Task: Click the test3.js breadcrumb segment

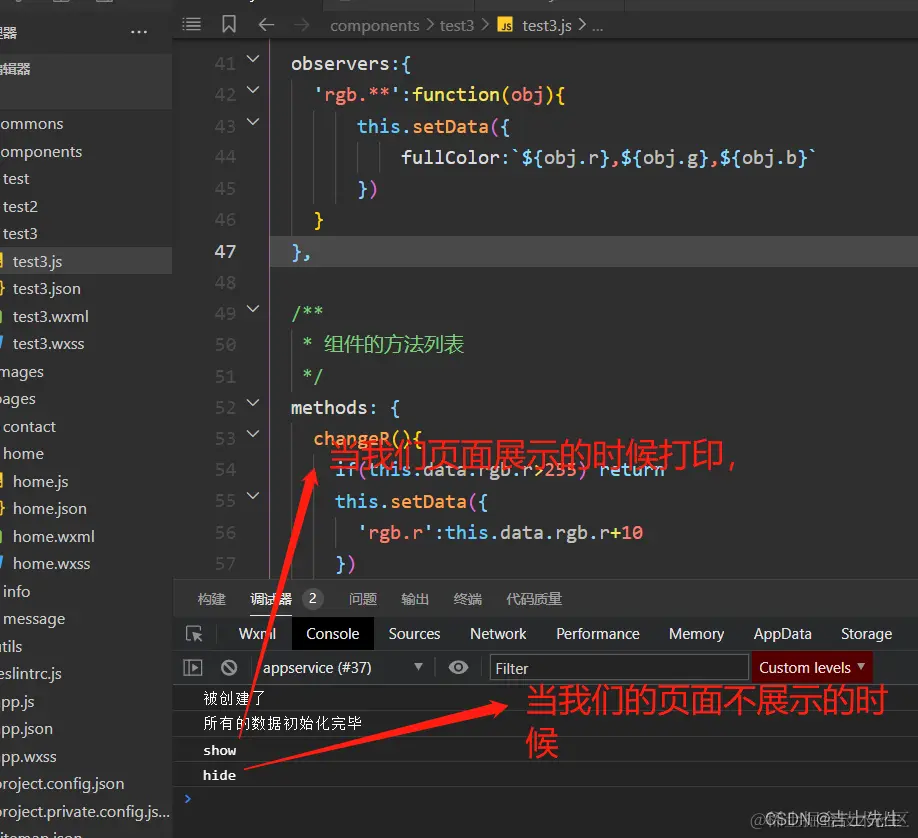Action: click(547, 26)
